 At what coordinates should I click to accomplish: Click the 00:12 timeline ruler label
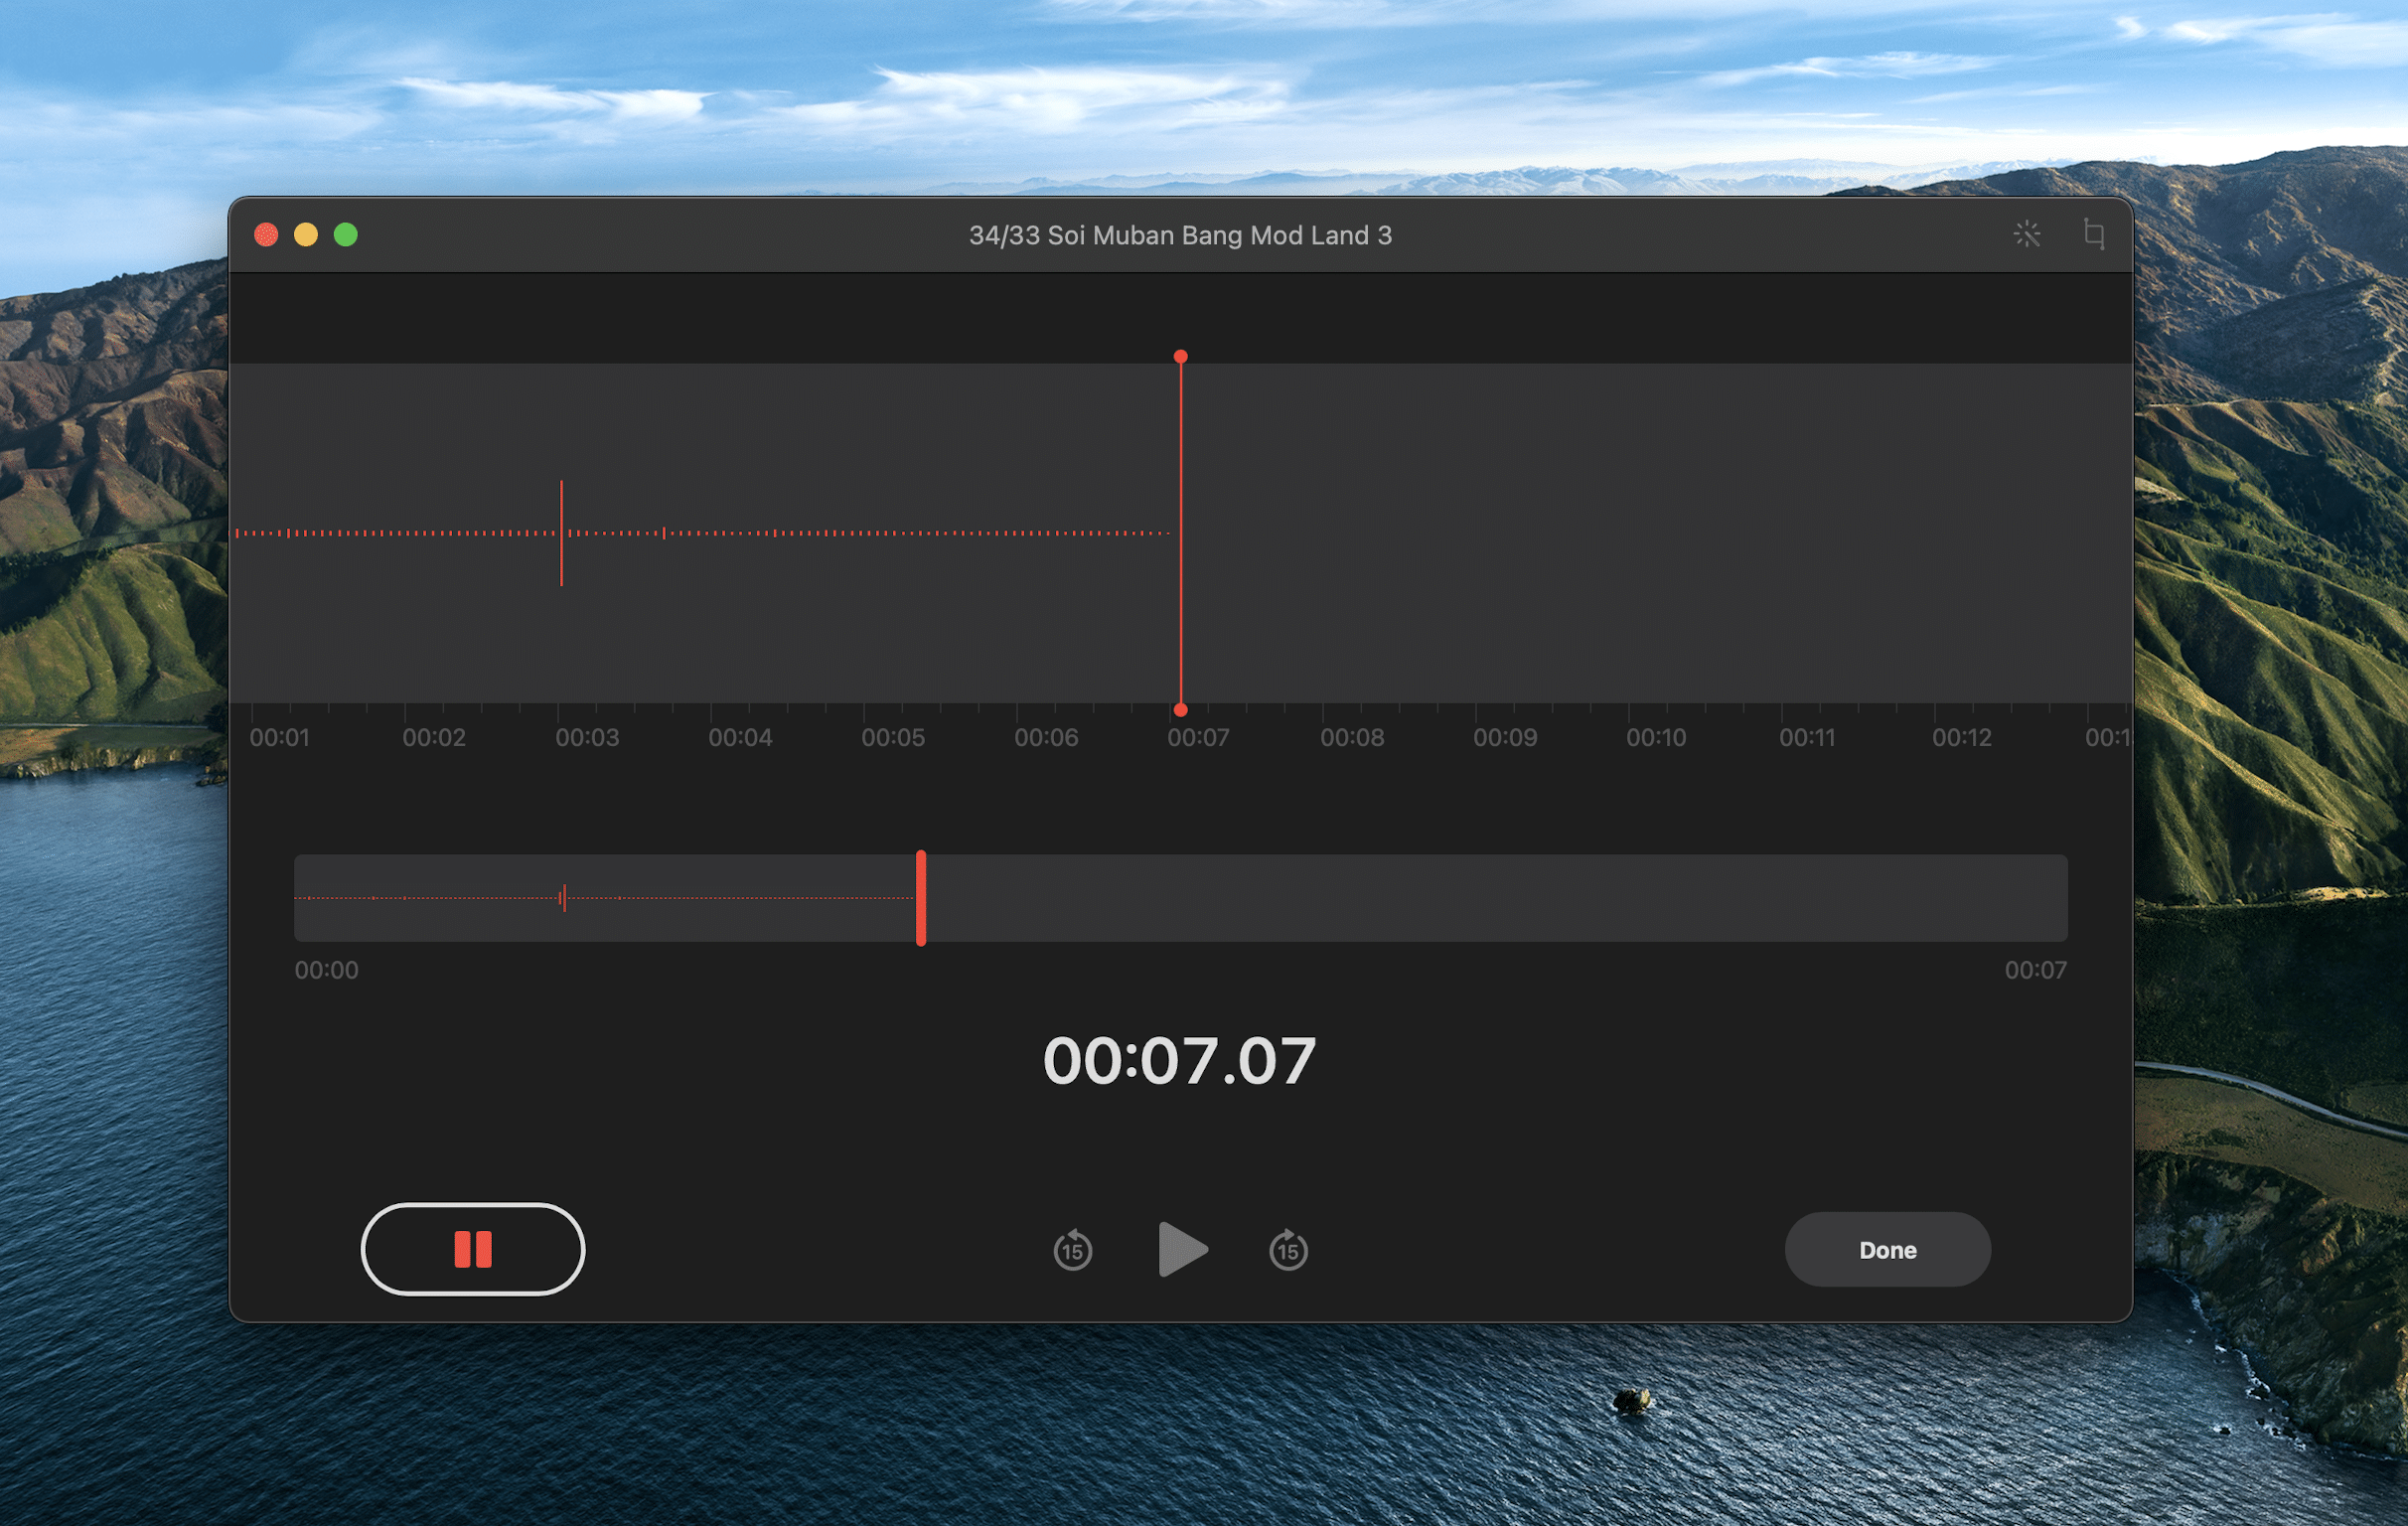click(x=1962, y=738)
